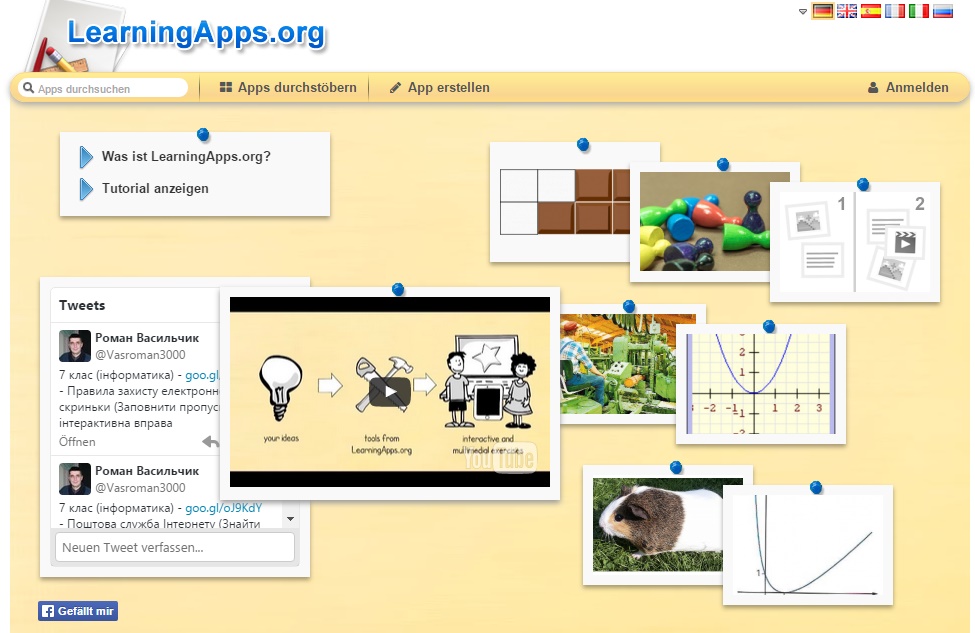Image resolution: width=975 pixels, height=633 pixels.
Task: Open 'App erstellen' in the navigation bar
Action: coord(440,88)
